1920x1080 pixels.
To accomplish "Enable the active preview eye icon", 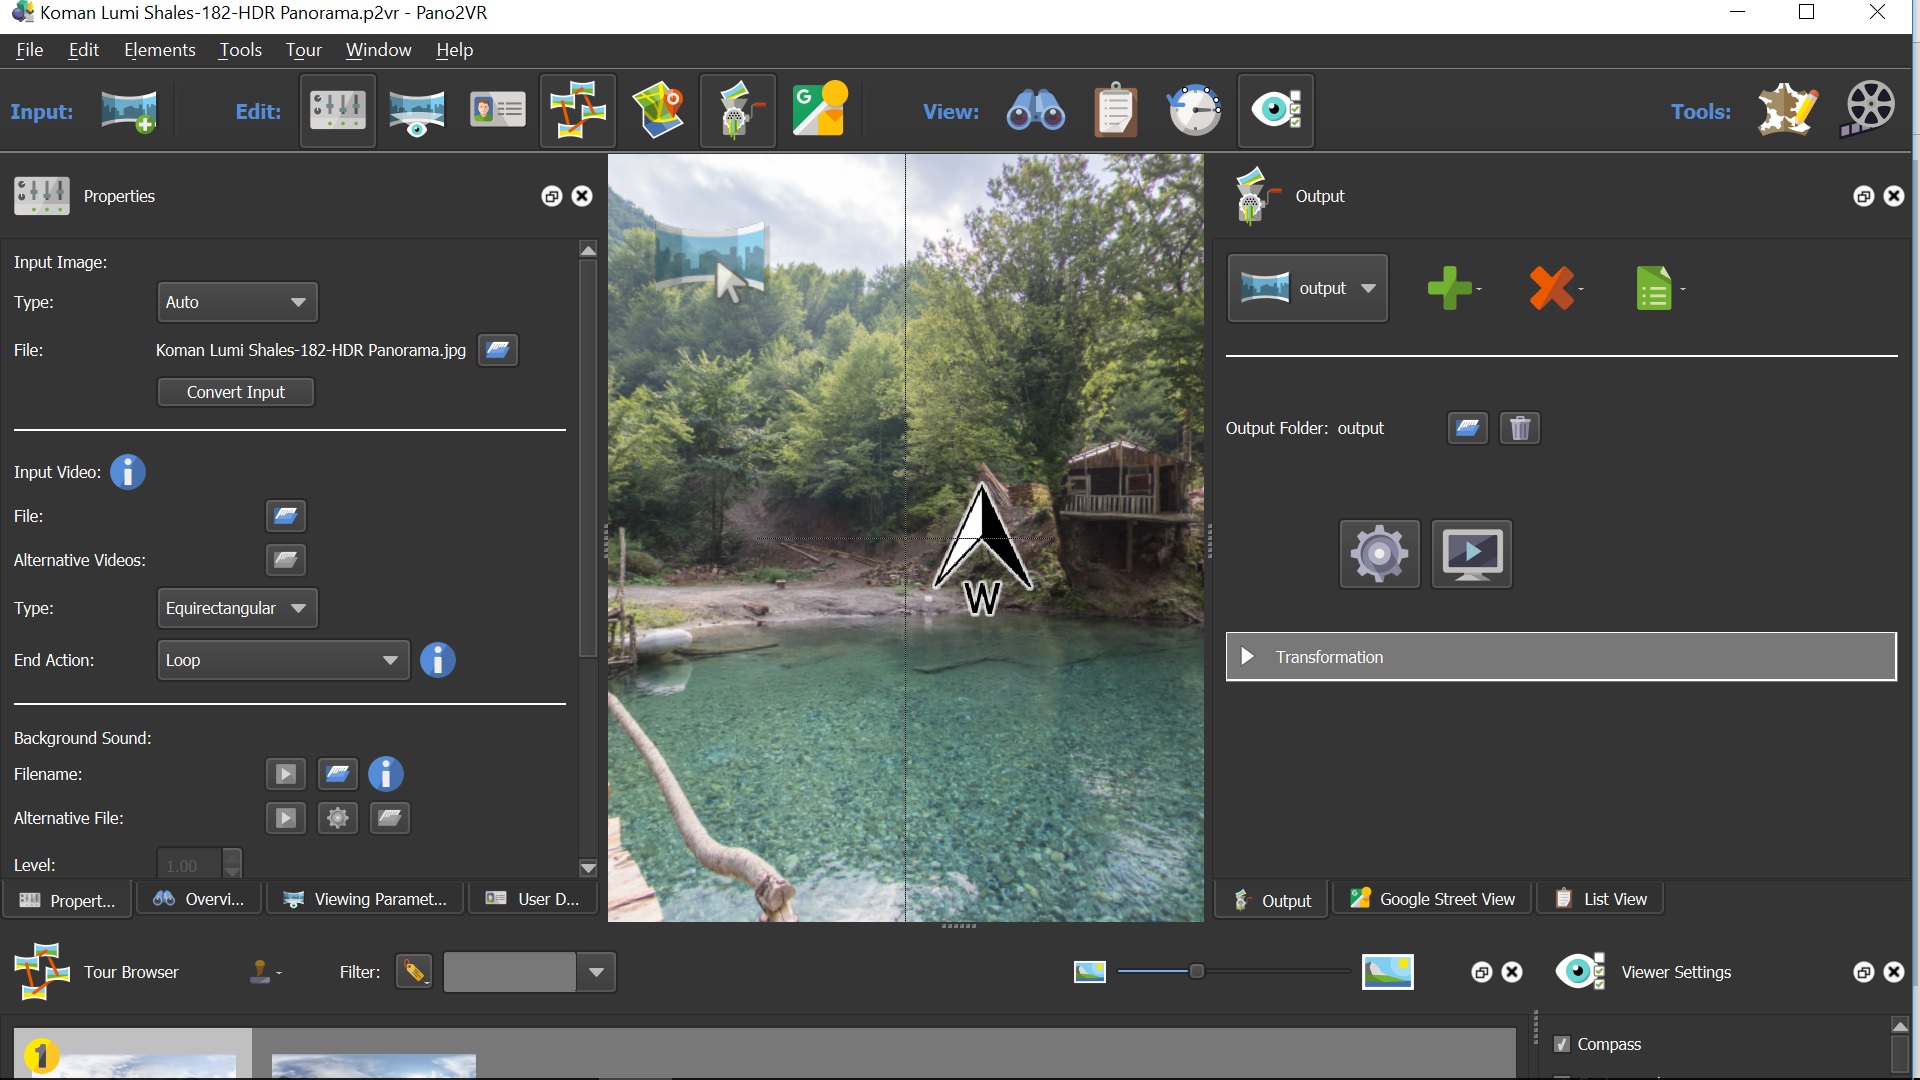I will pyautogui.click(x=1275, y=111).
